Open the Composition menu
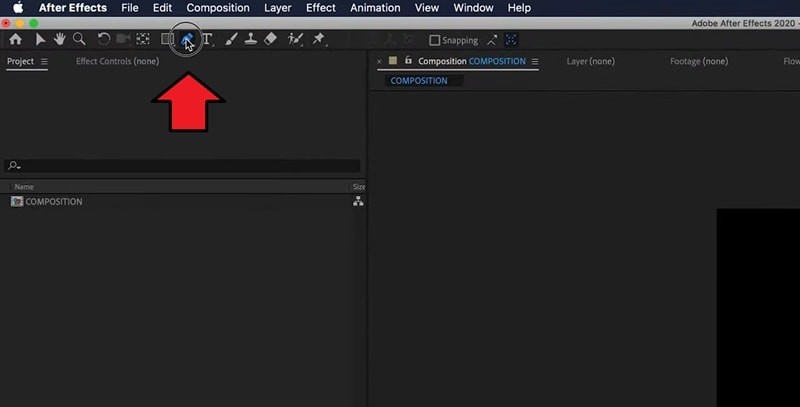 [218, 8]
